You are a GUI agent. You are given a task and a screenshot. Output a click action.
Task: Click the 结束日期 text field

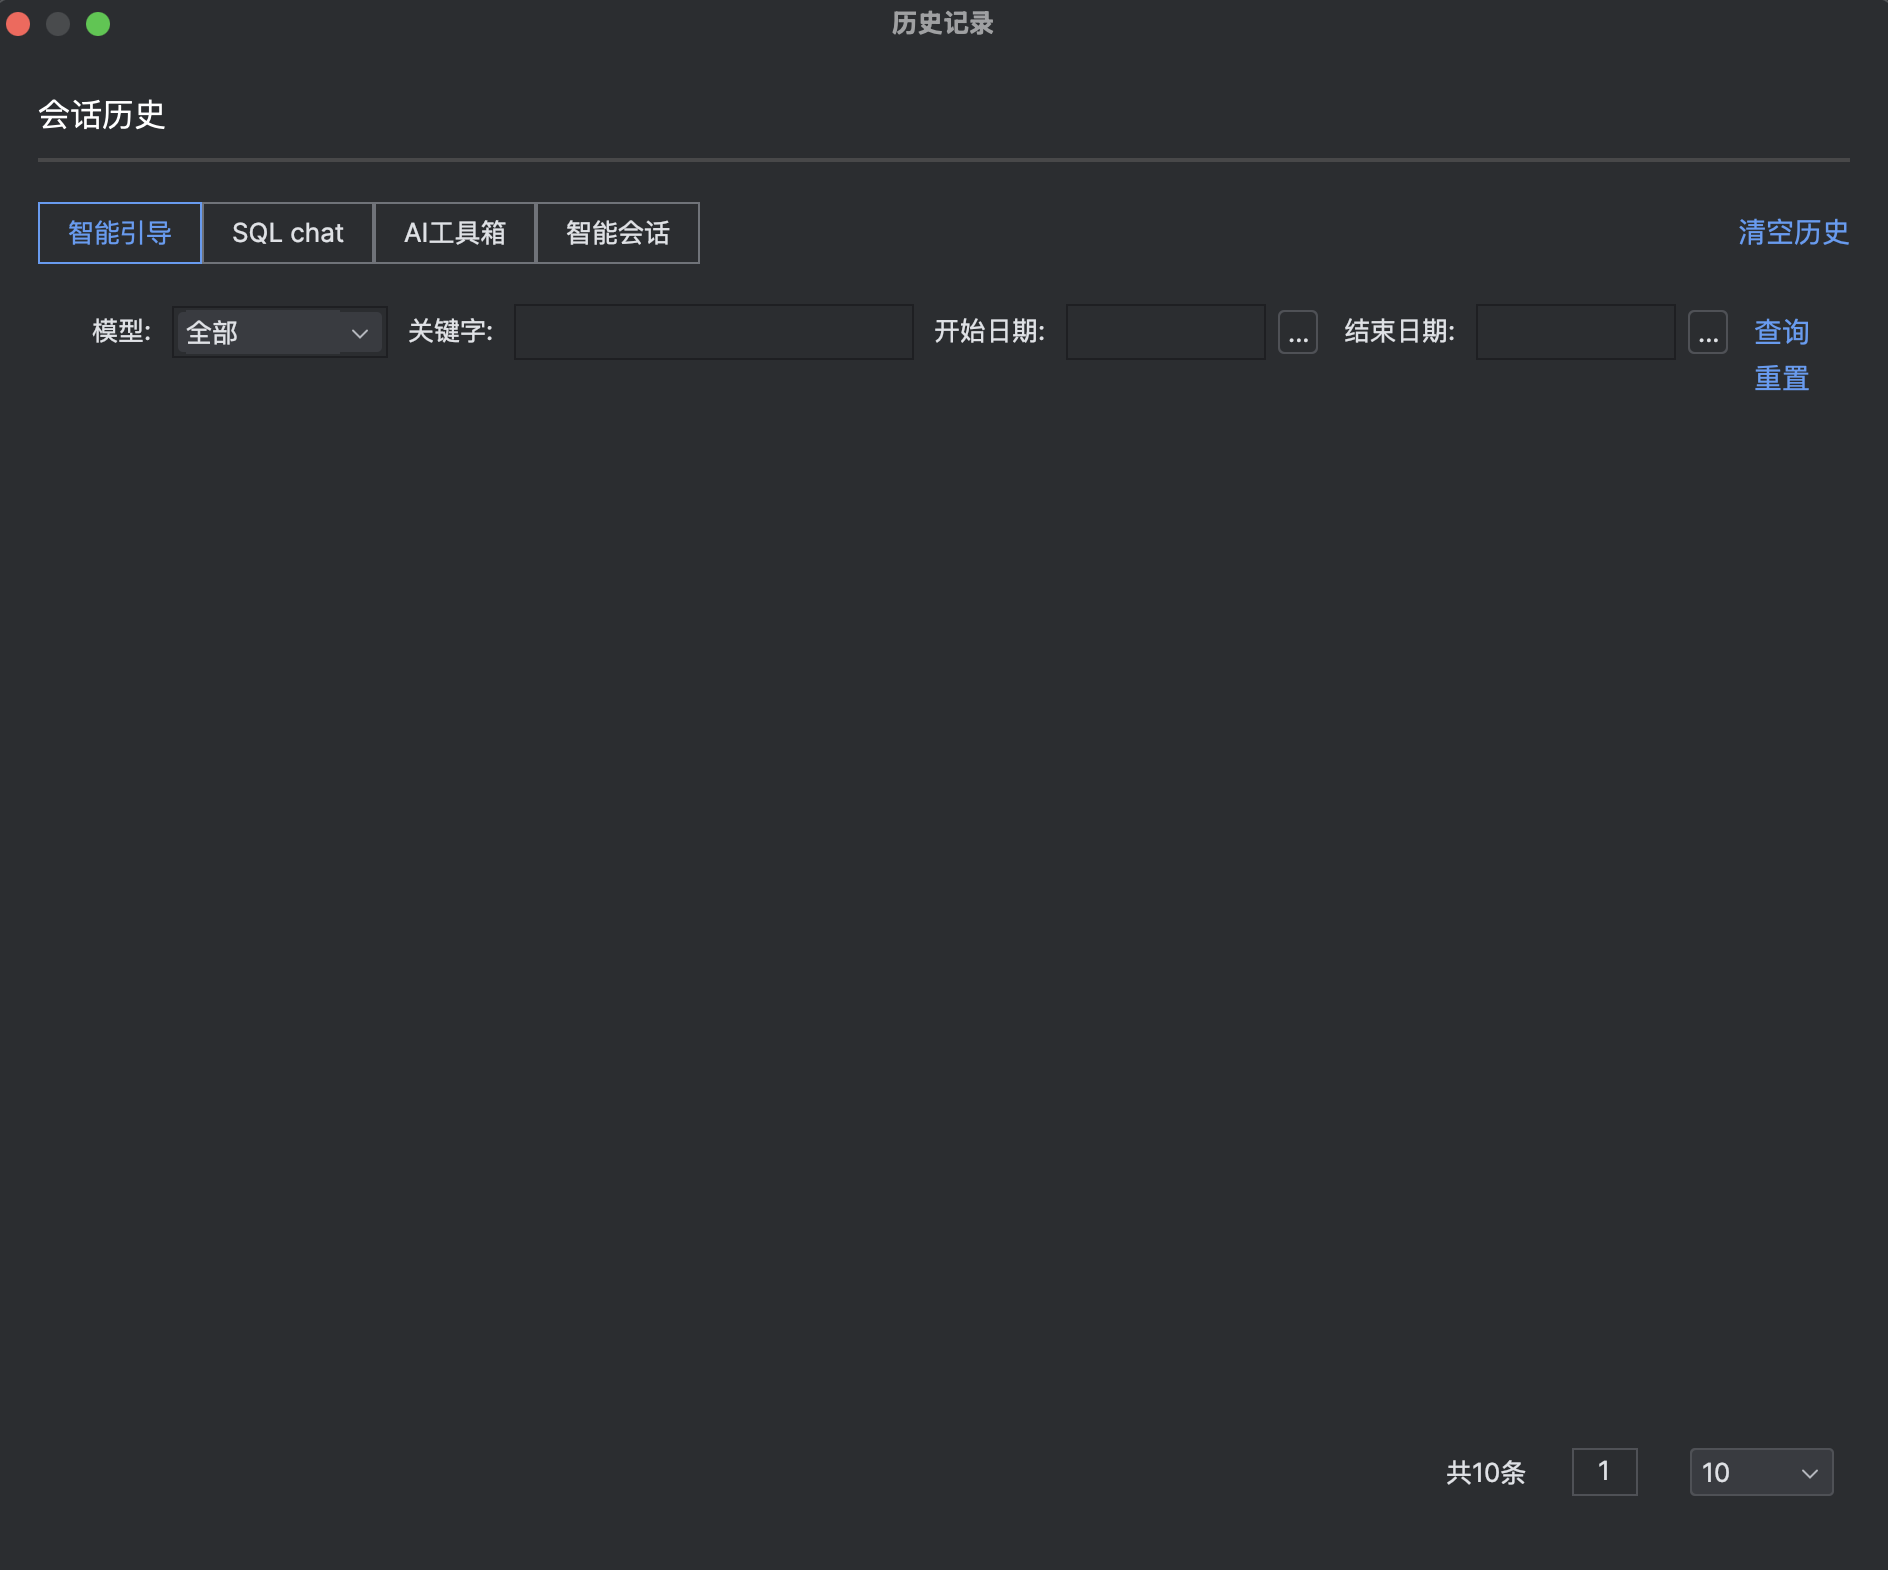[x=1575, y=332]
